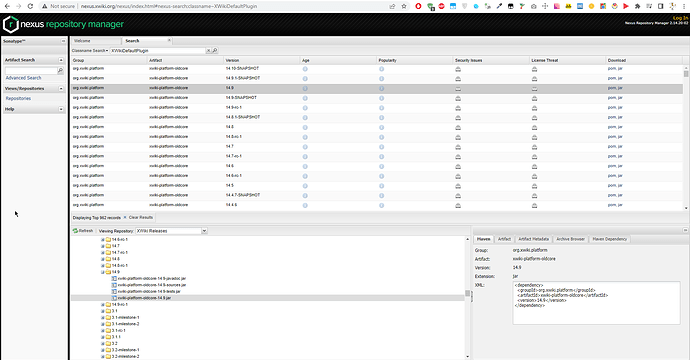690x360 pixels.
Task: Reload the page with browser refresh icon
Action: click(30, 6)
